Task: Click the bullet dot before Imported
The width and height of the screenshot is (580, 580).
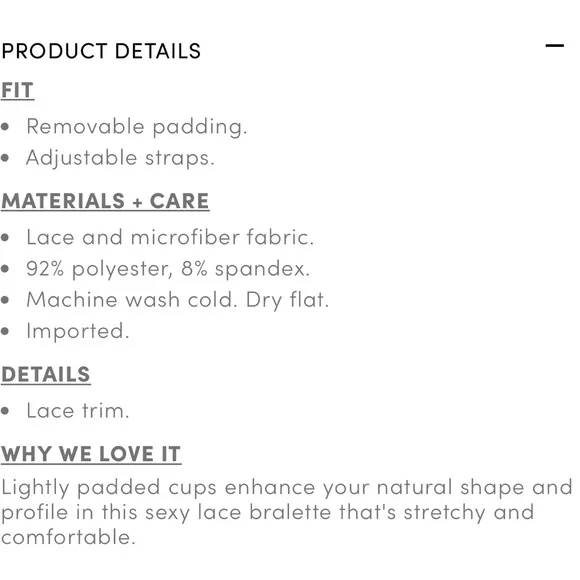Action: point(5,331)
